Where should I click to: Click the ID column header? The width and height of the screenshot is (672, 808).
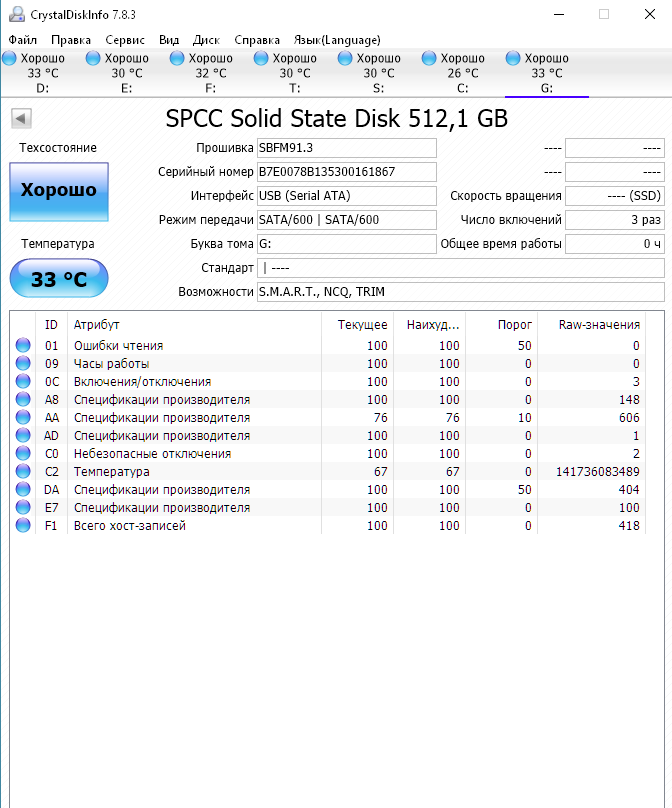pyautogui.click(x=51, y=325)
